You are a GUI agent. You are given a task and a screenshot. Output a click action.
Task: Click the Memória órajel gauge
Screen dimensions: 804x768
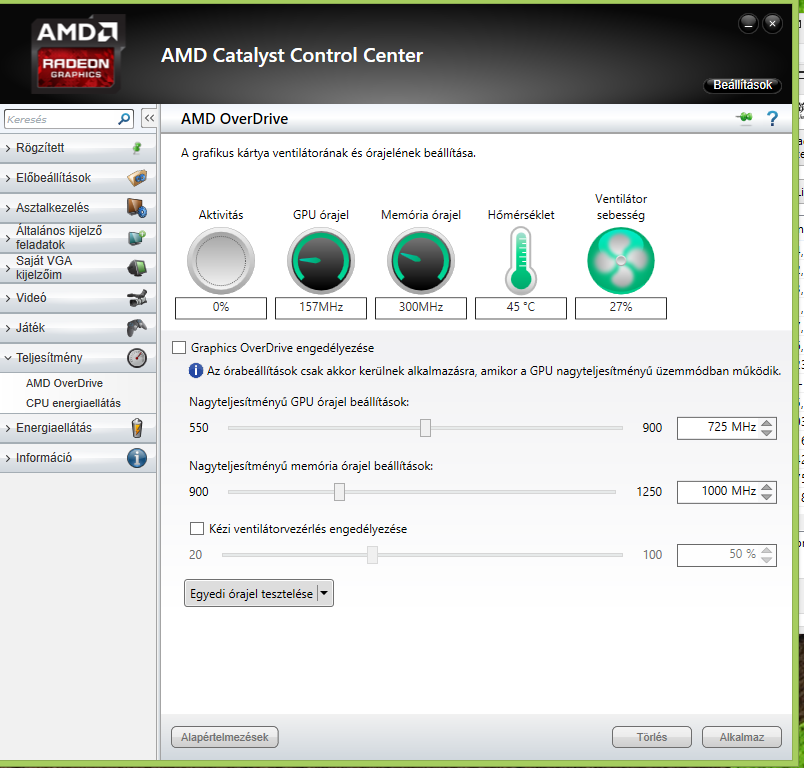coord(421,261)
